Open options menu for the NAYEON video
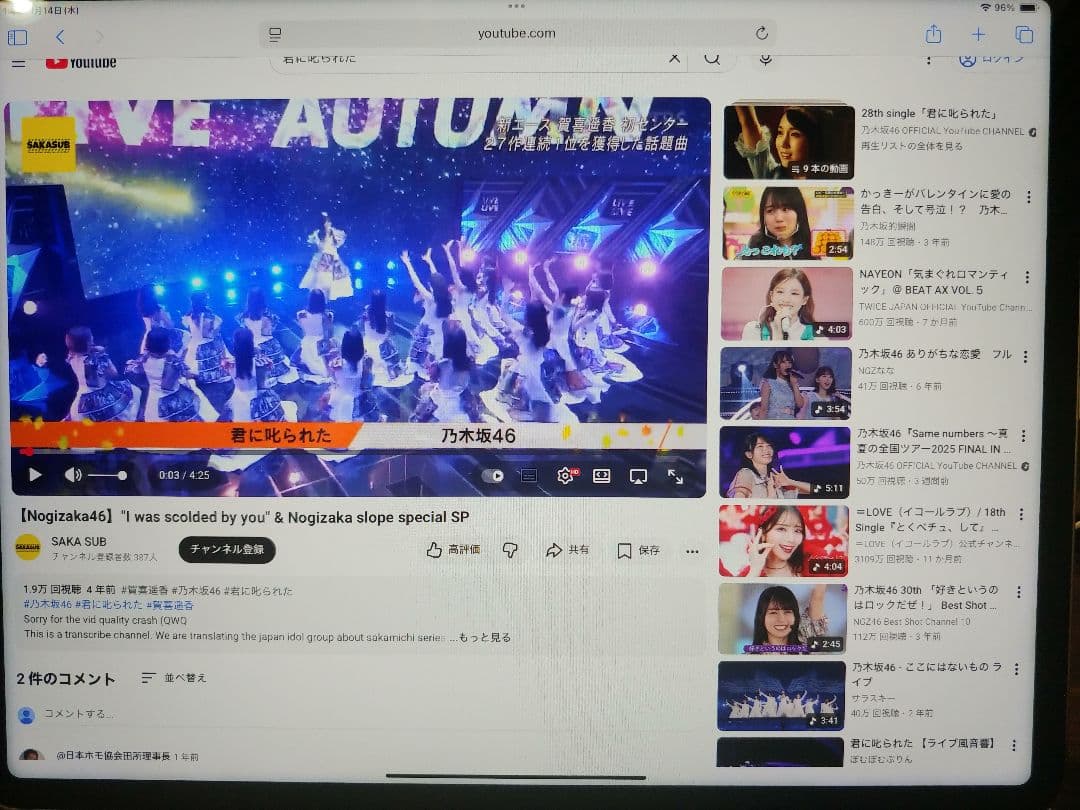The width and height of the screenshot is (1080, 810). coord(1027,277)
